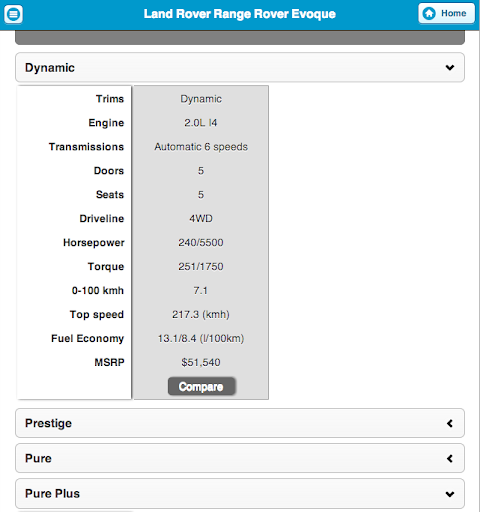Viewport: 480px width, 512px height.
Task: Click the Engine 2.0L I4 value
Action: coord(201,123)
